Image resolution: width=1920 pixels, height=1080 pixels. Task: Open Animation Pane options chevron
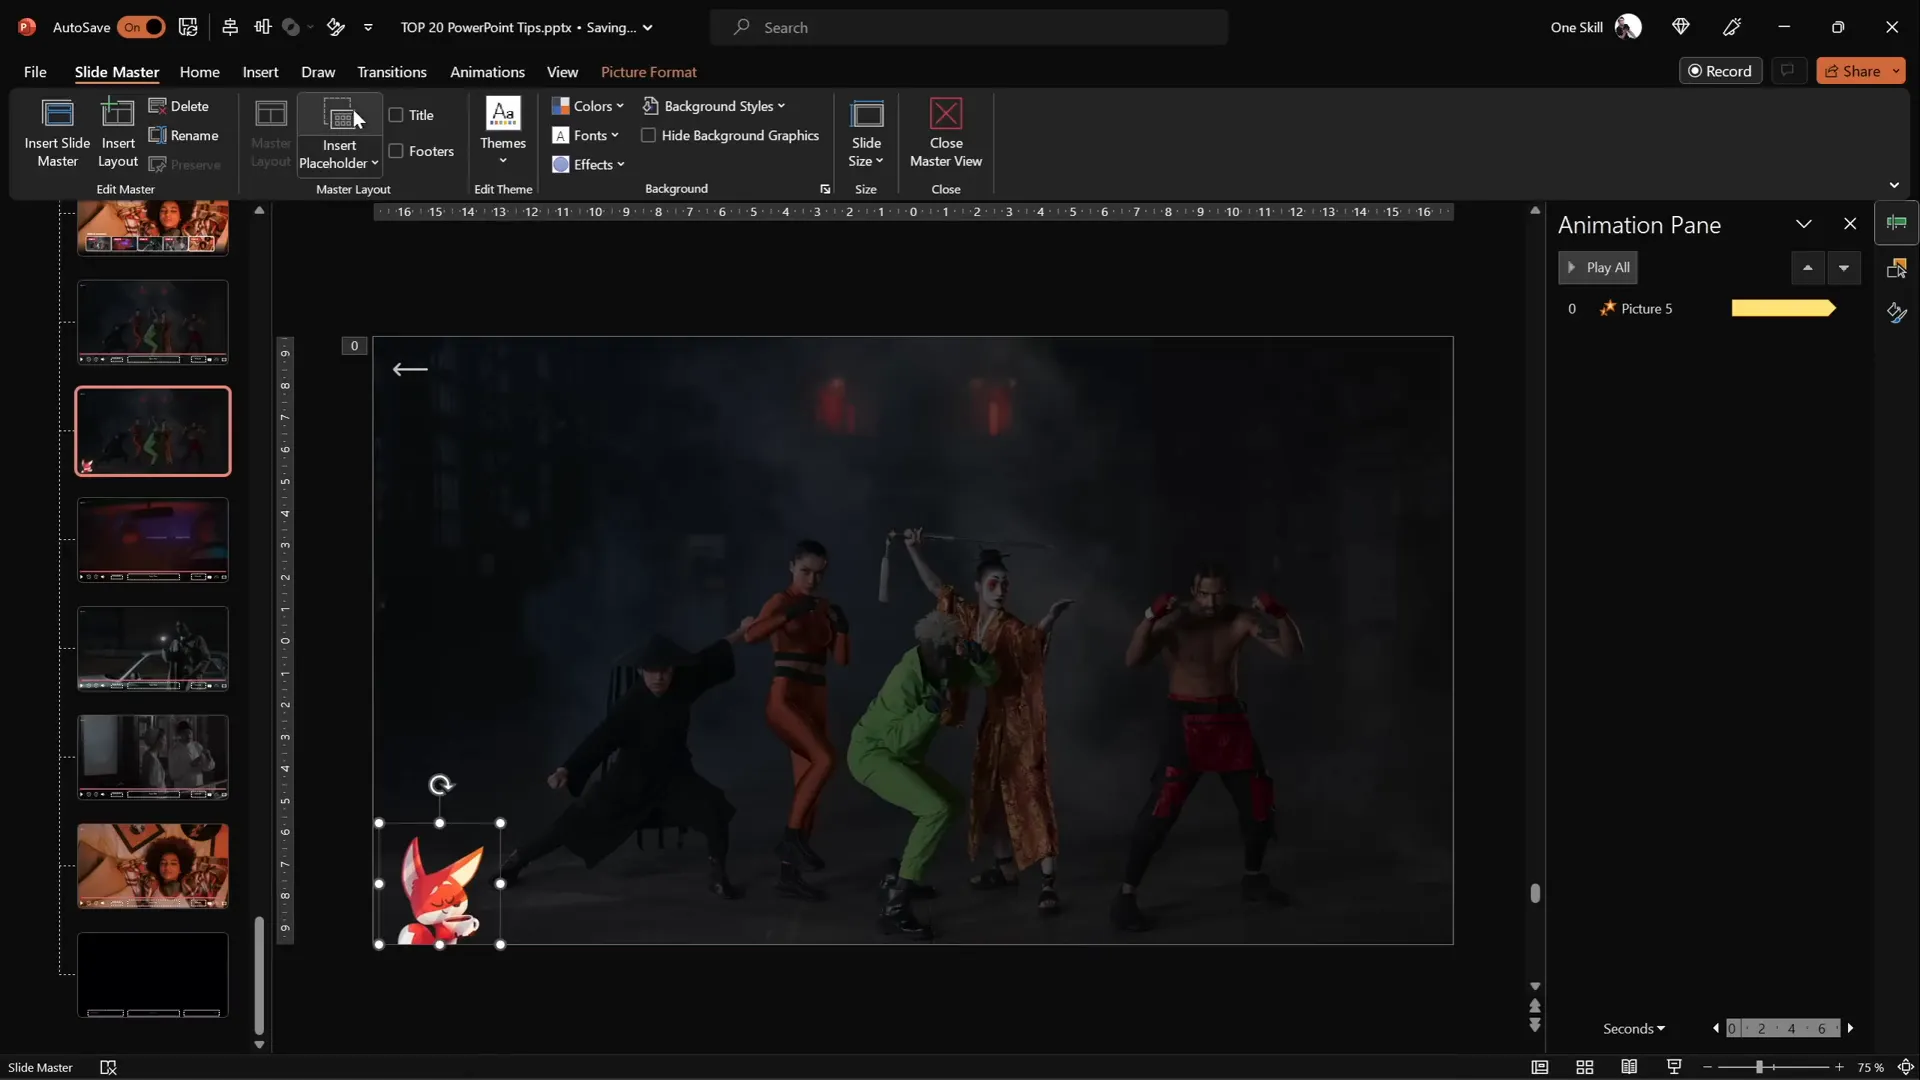(1804, 225)
